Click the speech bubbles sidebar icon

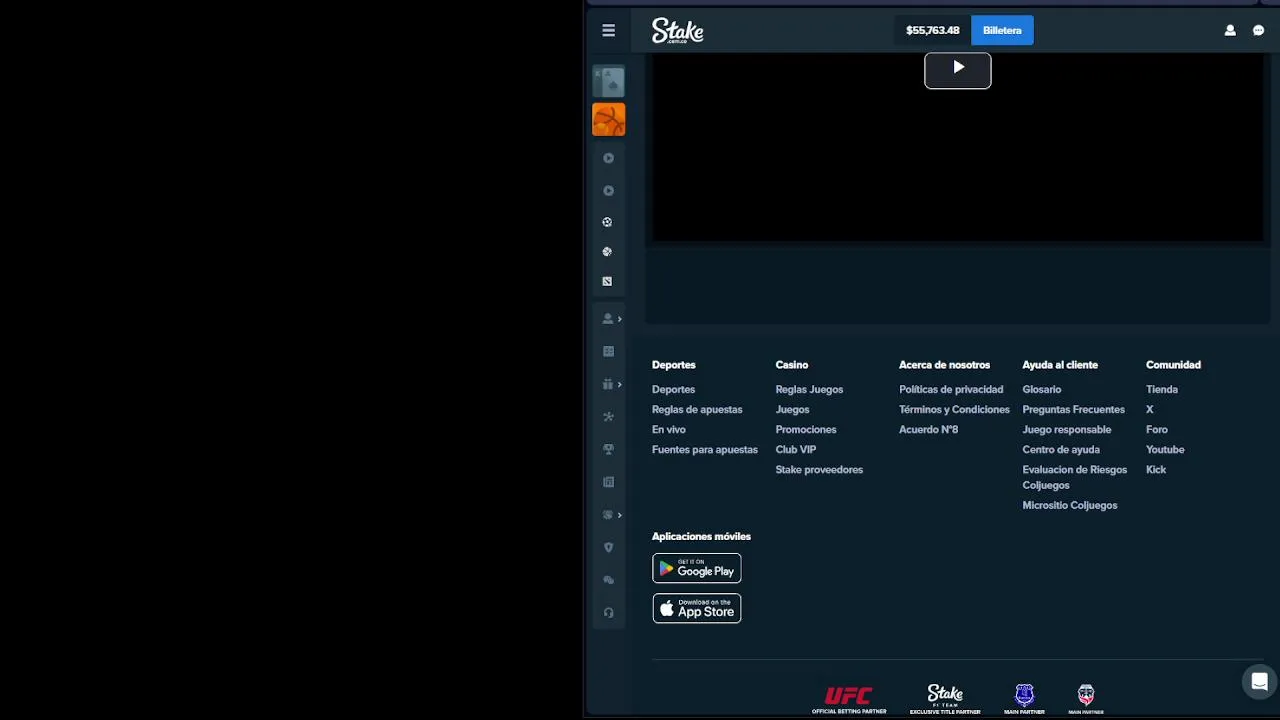click(x=608, y=580)
